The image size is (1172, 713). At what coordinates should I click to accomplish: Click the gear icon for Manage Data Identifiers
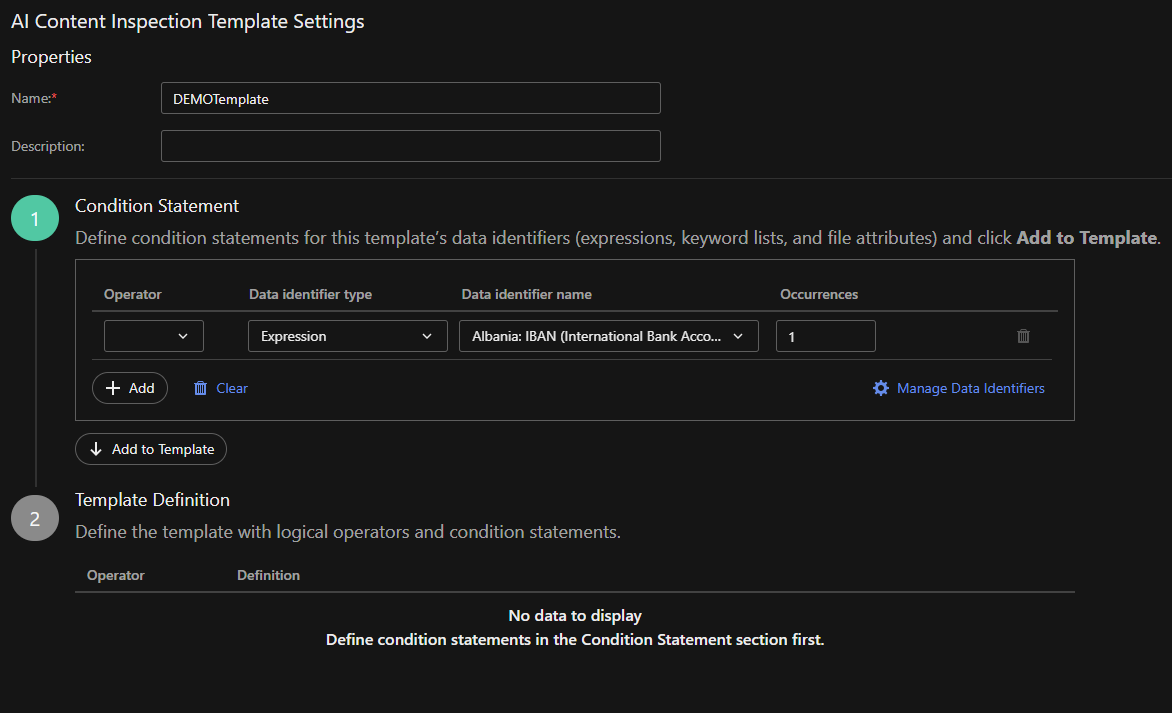[880, 388]
